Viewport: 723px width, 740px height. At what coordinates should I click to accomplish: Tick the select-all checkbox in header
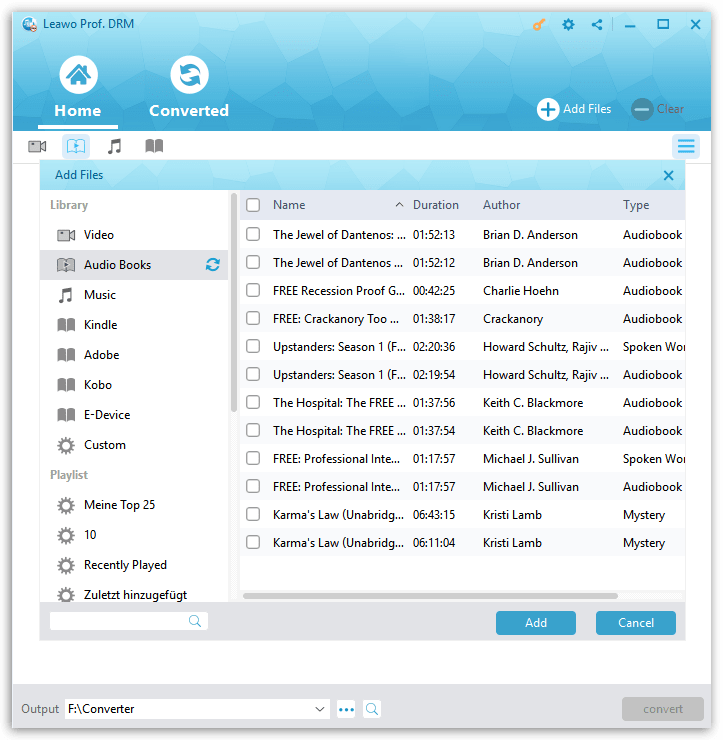coord(253,205)
